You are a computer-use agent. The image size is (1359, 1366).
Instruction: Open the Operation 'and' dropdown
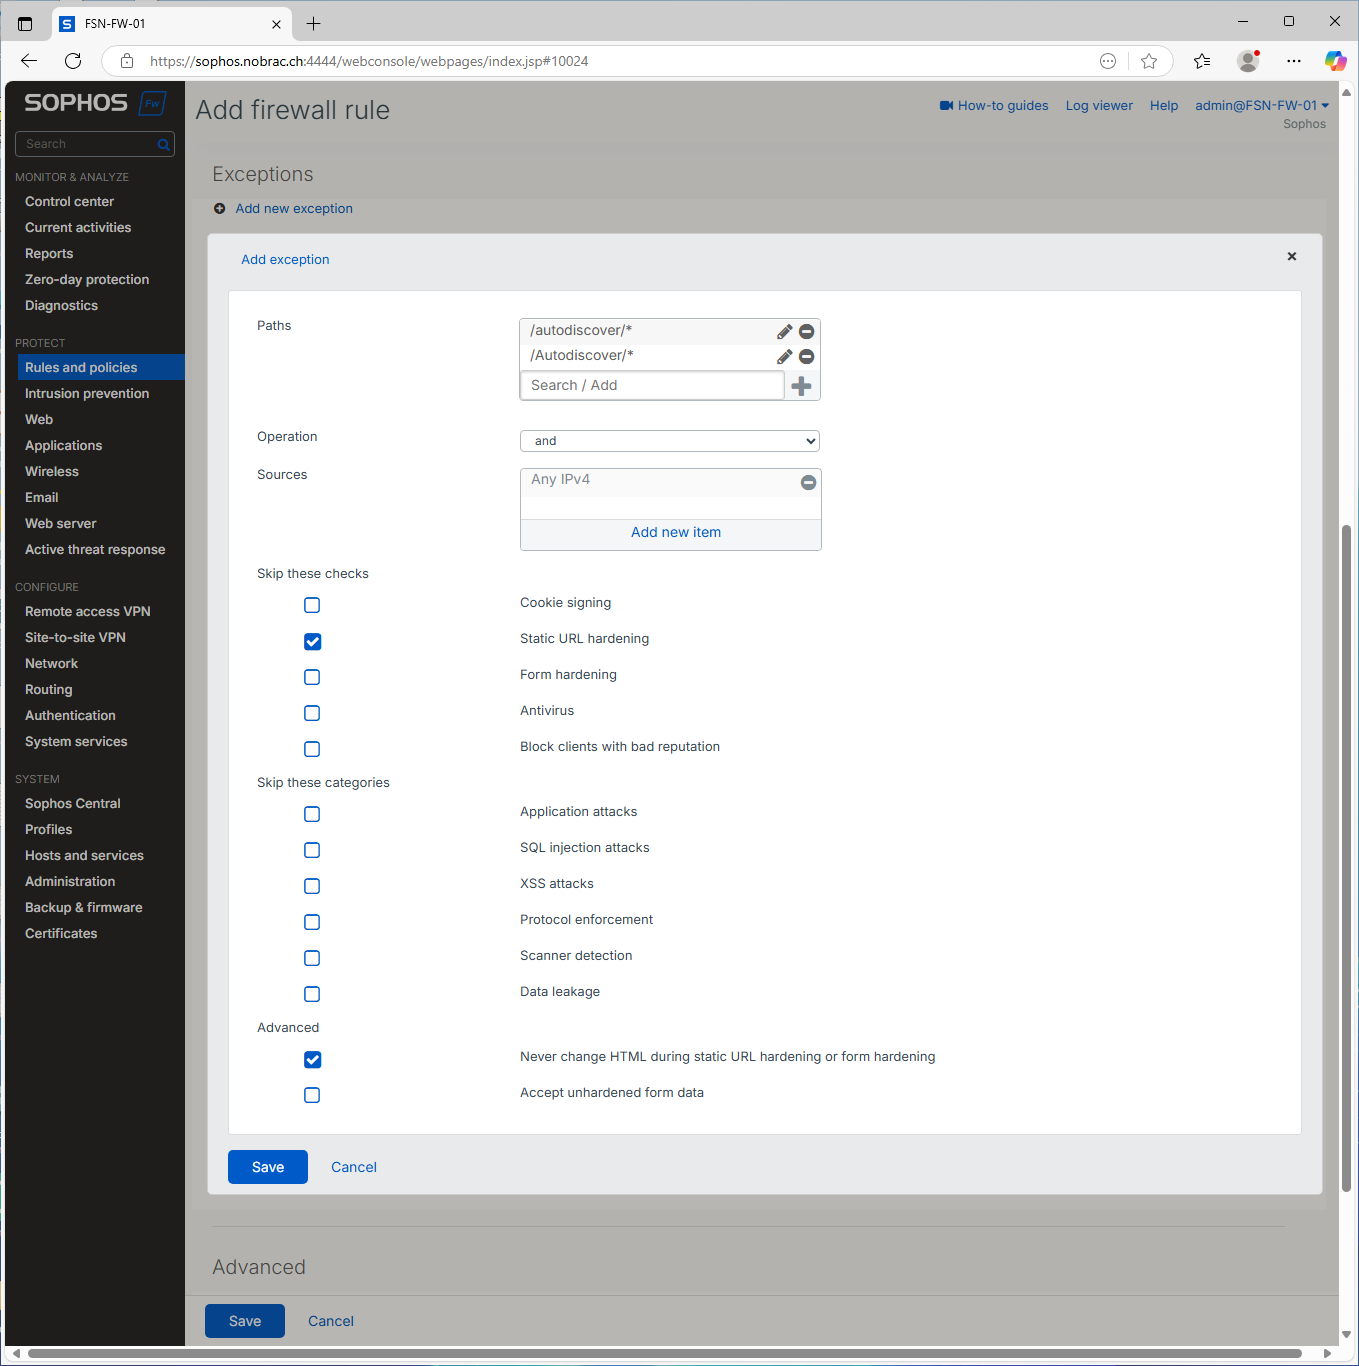[670, 441]
